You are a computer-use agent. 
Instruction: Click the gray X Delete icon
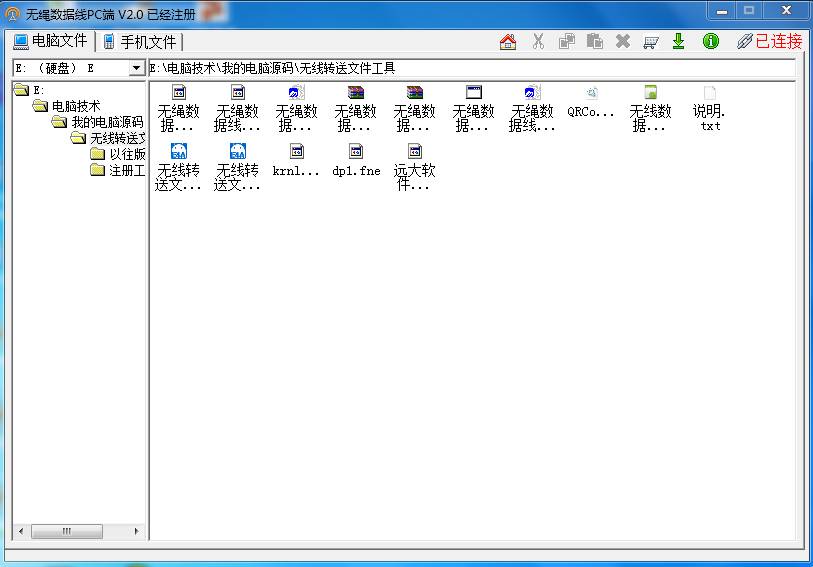pyautogui.click(x=623, y=41)
